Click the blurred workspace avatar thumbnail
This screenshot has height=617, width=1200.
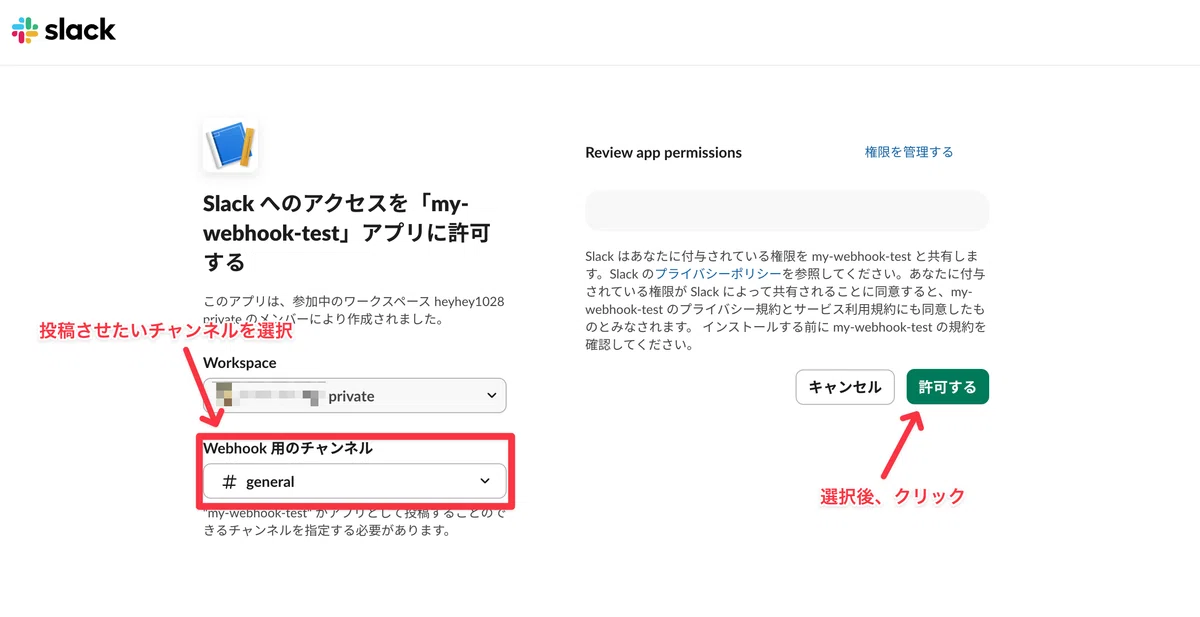[x=229, y=396]
